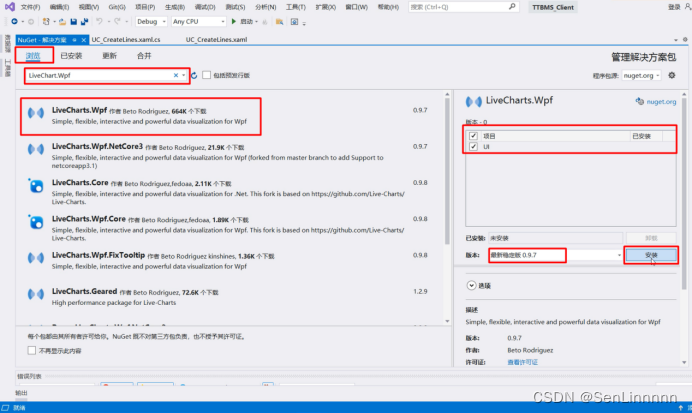This screenshot has height=413, width=692.
Task: Open the Git menu
Action: click(117, 7)
